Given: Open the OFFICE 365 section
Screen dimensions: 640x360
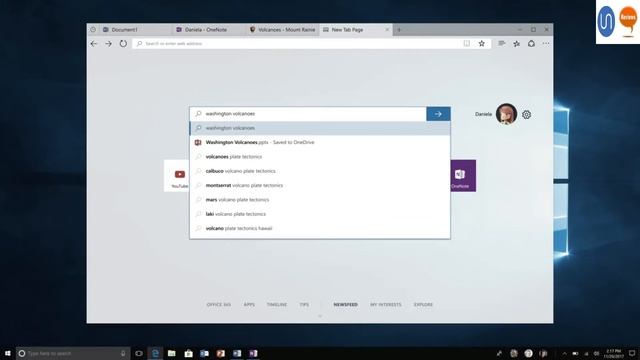Looking at the screenshot, I should (x=218, y=304).
